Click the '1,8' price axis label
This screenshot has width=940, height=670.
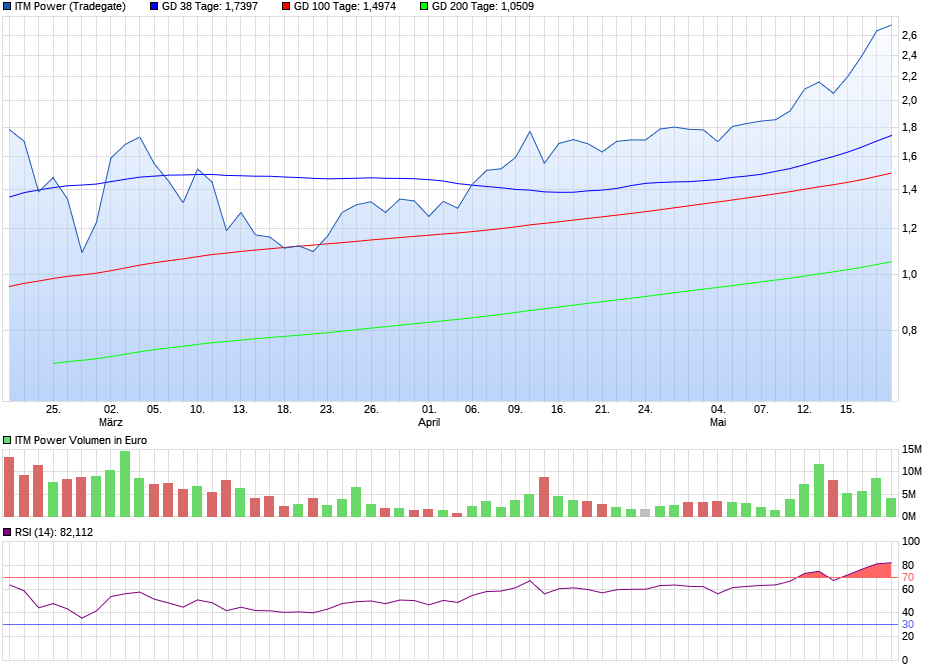(x=909, y=128)
